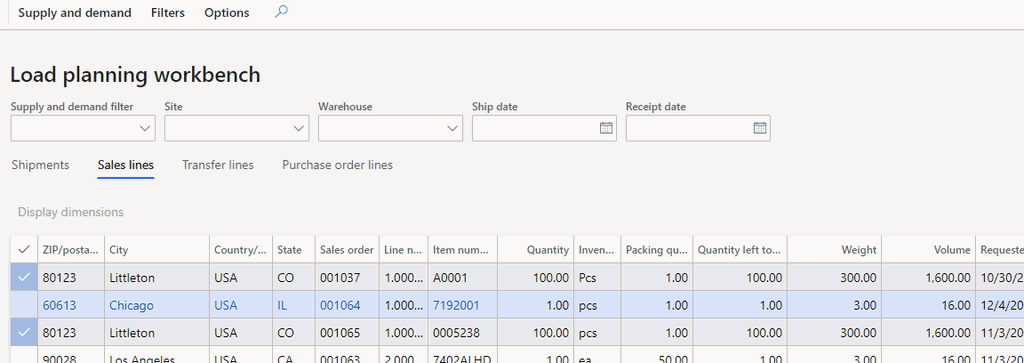Open the Ship date calendar picker
This screenshot has width=1024, height=363.
(606, 128)
